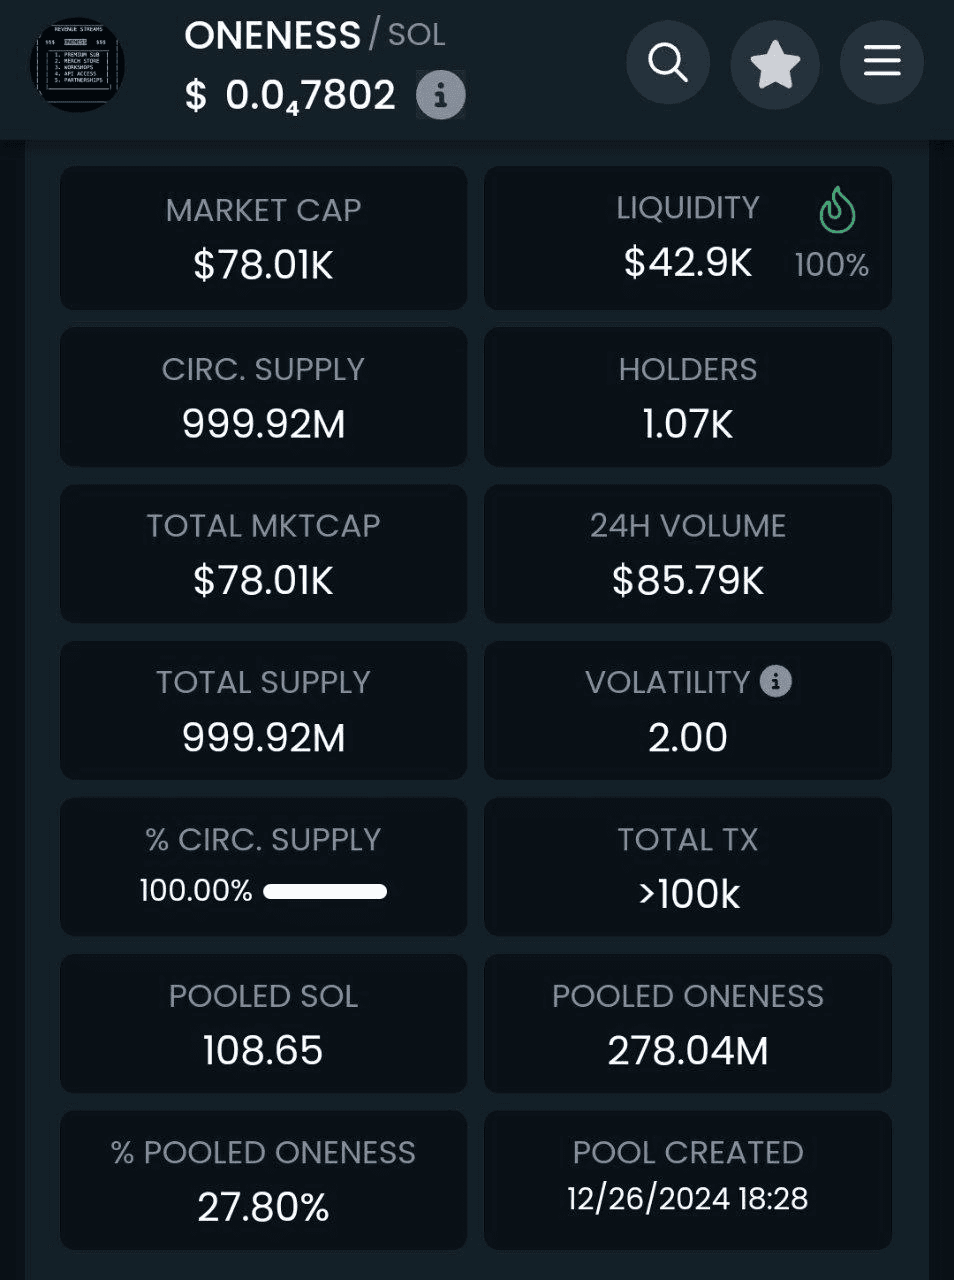Click the price info icon
Viewport: 954px width, 1280px height.
click(x=440, y=95)
